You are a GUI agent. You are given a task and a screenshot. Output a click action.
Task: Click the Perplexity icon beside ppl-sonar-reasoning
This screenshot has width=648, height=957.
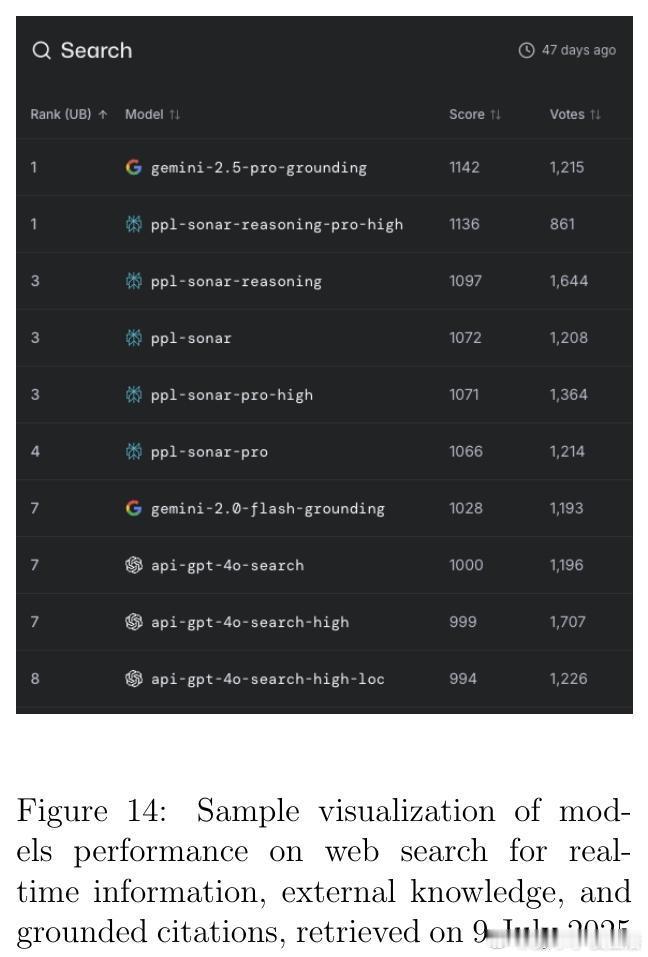pyautogui.click(x=134, y=281)
